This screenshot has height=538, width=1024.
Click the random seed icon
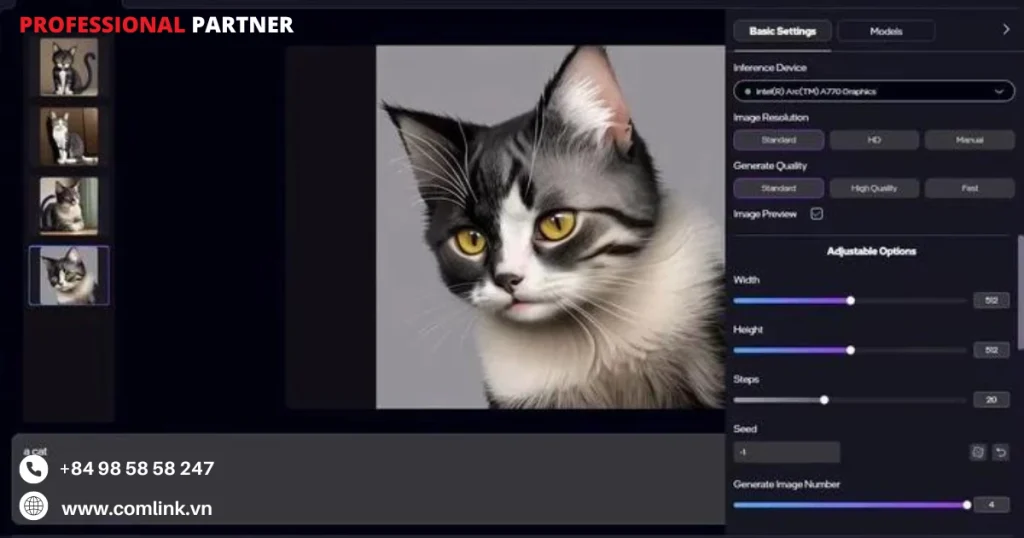[x=977, y=452]
